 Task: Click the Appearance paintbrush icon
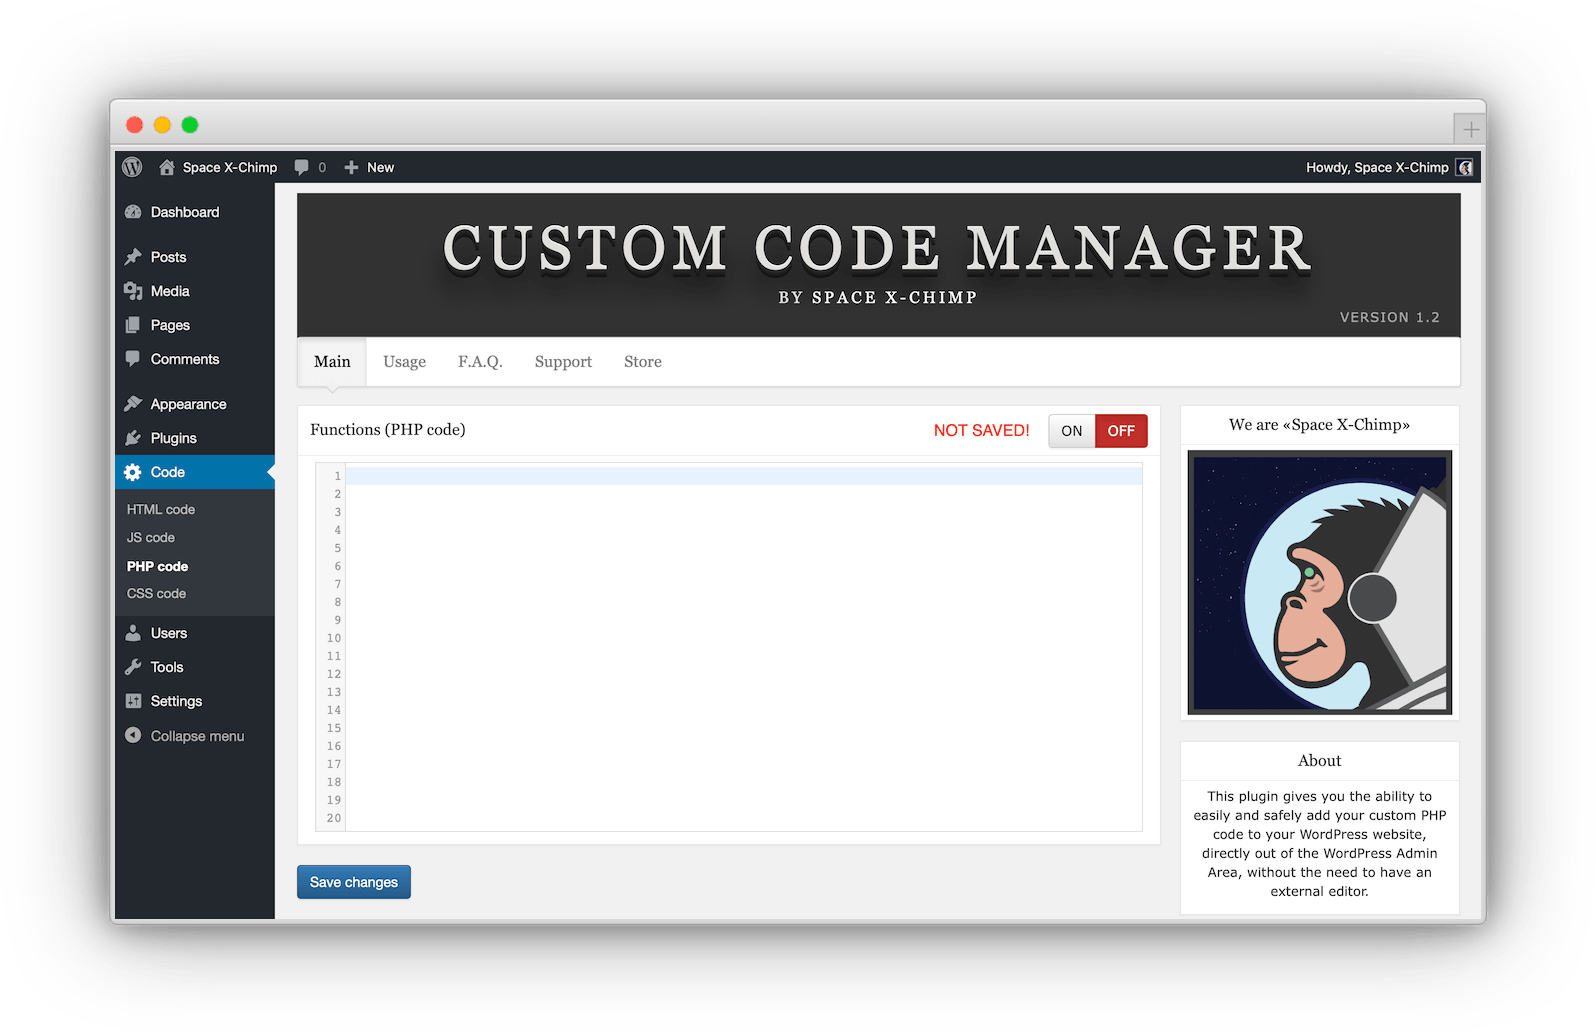[133, 404]
